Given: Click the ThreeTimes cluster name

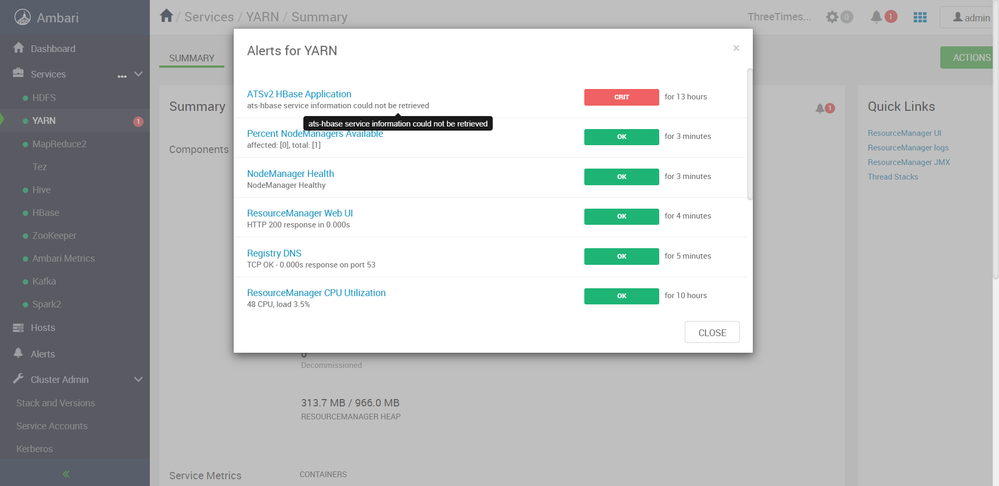Looking at the screenshot, I should pyautogui.click(x=780, y=17).
